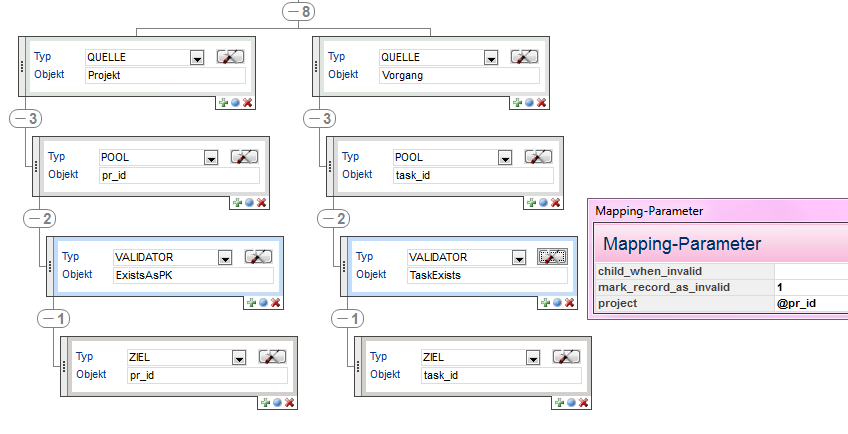This screenshot has width=848, height=434.
Task: Delete TaskExists validator node with red X
Action: click(x=569, y=303)
